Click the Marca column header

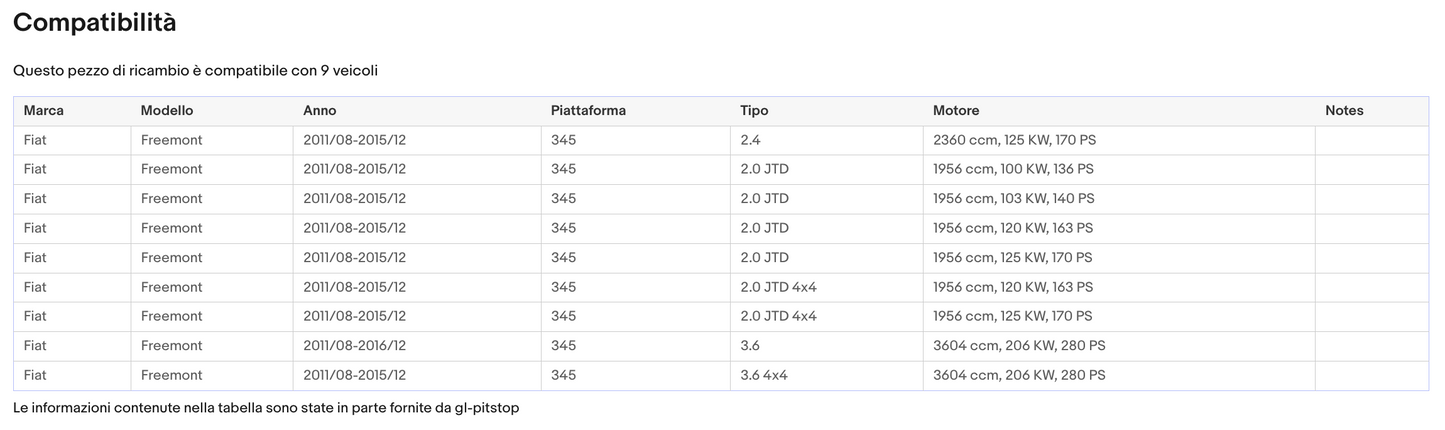pyautogui.click(x=44, y=111)
